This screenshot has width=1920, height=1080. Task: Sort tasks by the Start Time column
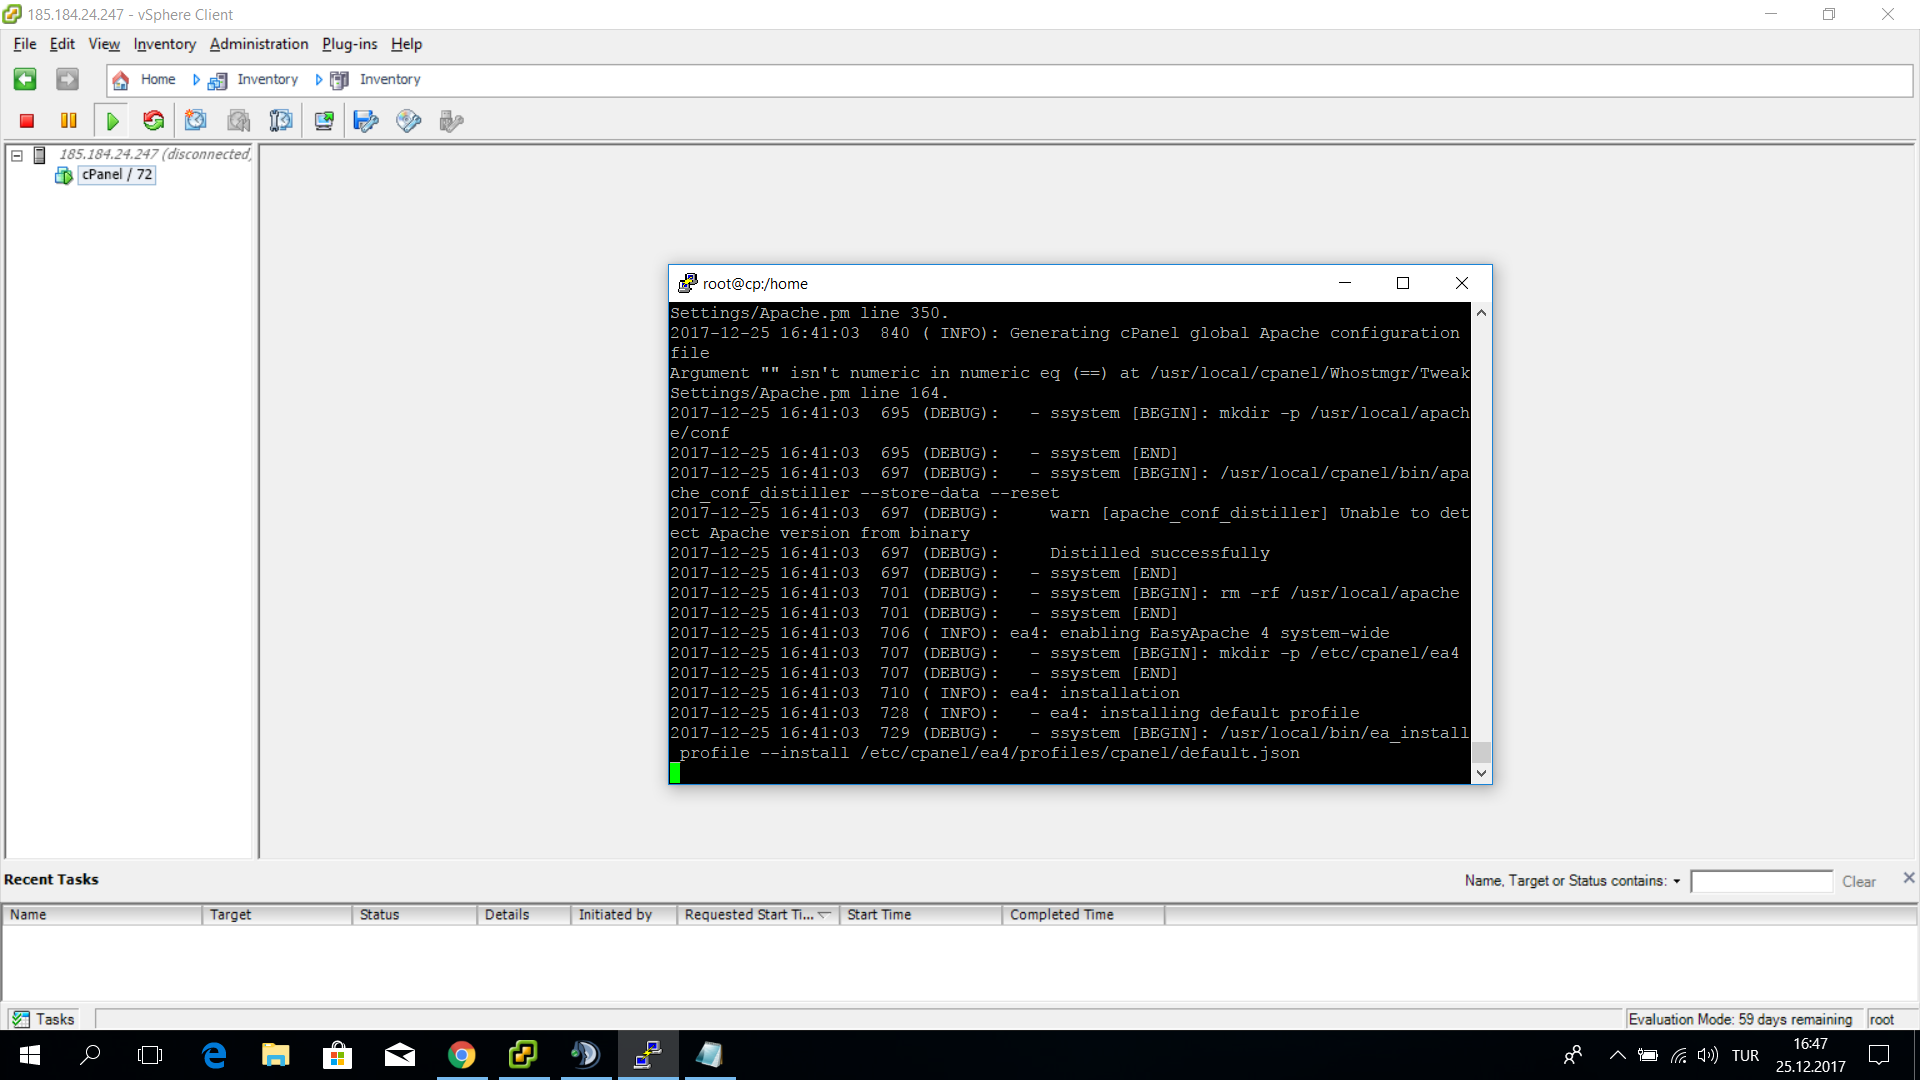[x=921, y=915]
